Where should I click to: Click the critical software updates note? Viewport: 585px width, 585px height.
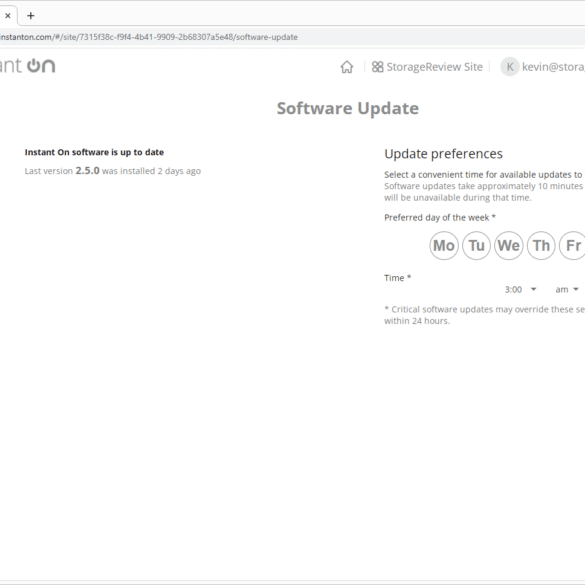pyautogui.click(x=484, y=315)
